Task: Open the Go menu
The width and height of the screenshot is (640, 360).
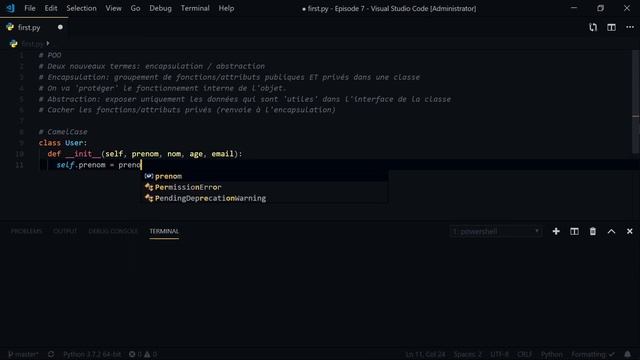Action: (x=135, y=8)
